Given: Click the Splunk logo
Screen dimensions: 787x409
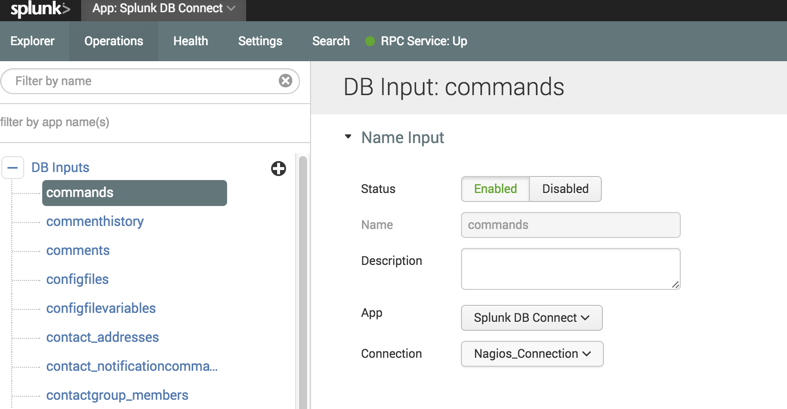Looking at the screenshot, I should pos(40,9).
